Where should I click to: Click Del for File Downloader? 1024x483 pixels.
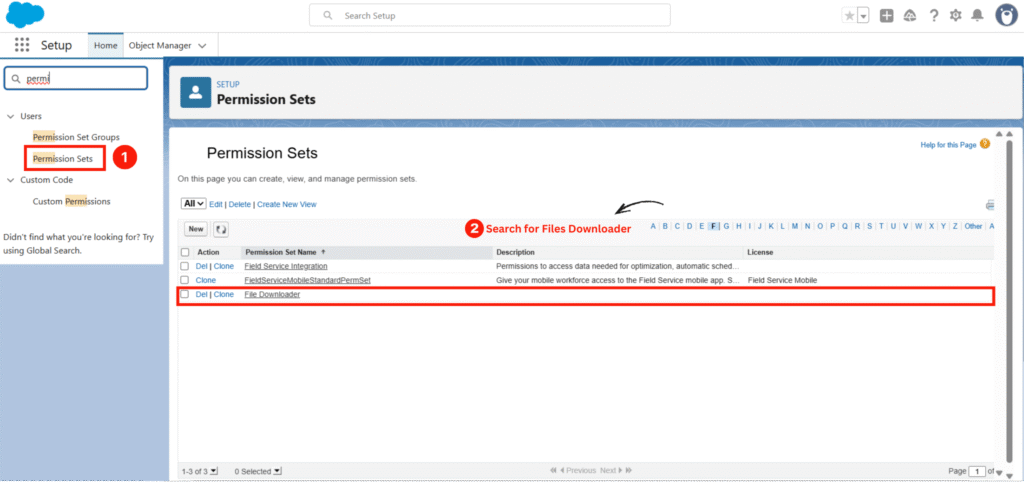[201, 294]
